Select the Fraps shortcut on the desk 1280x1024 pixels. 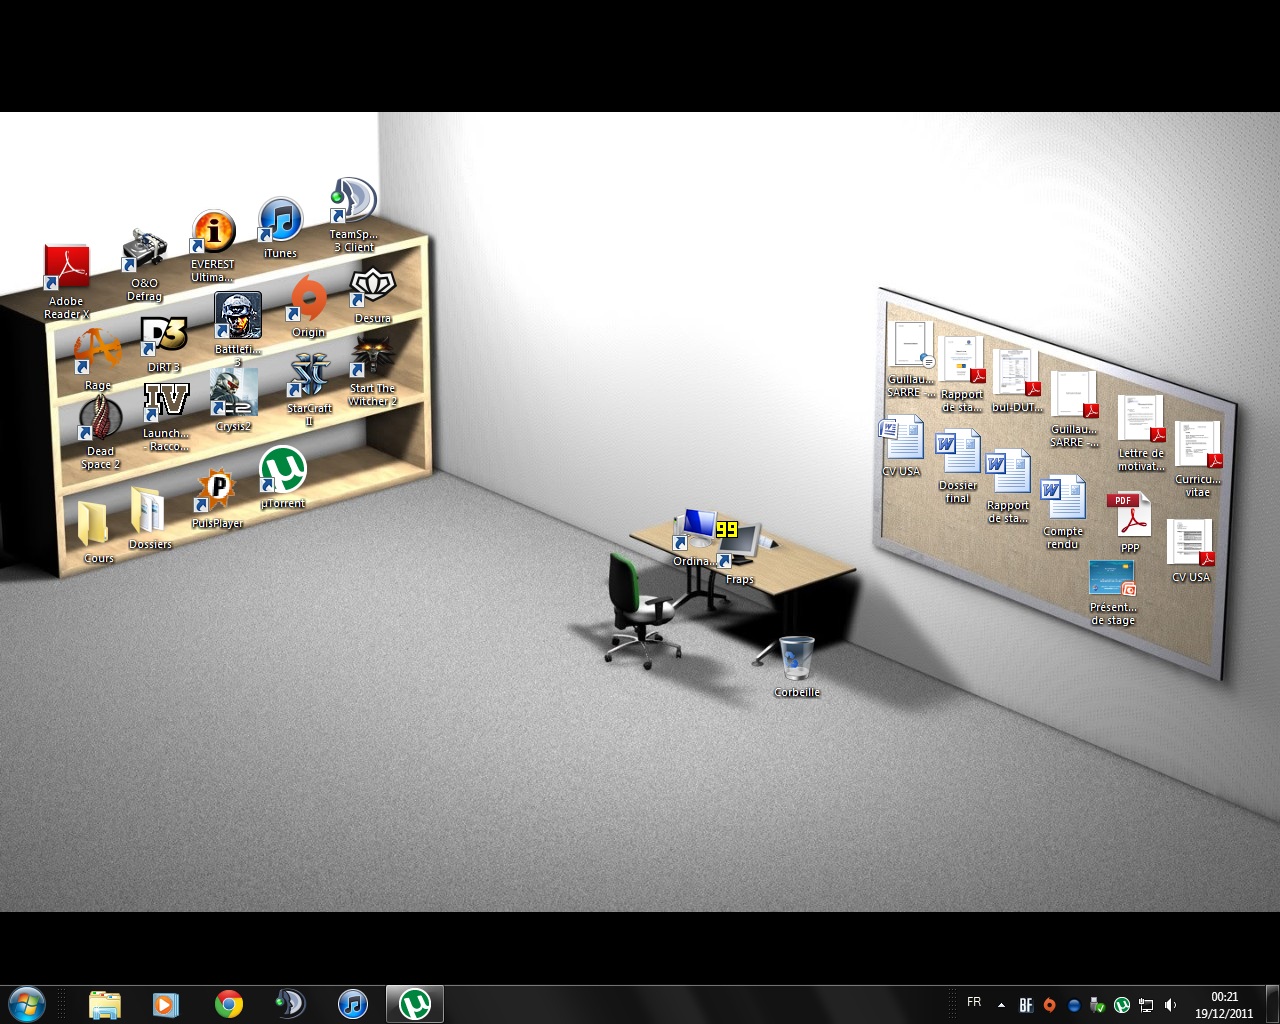pyautogui.click(x=739, y=545)
